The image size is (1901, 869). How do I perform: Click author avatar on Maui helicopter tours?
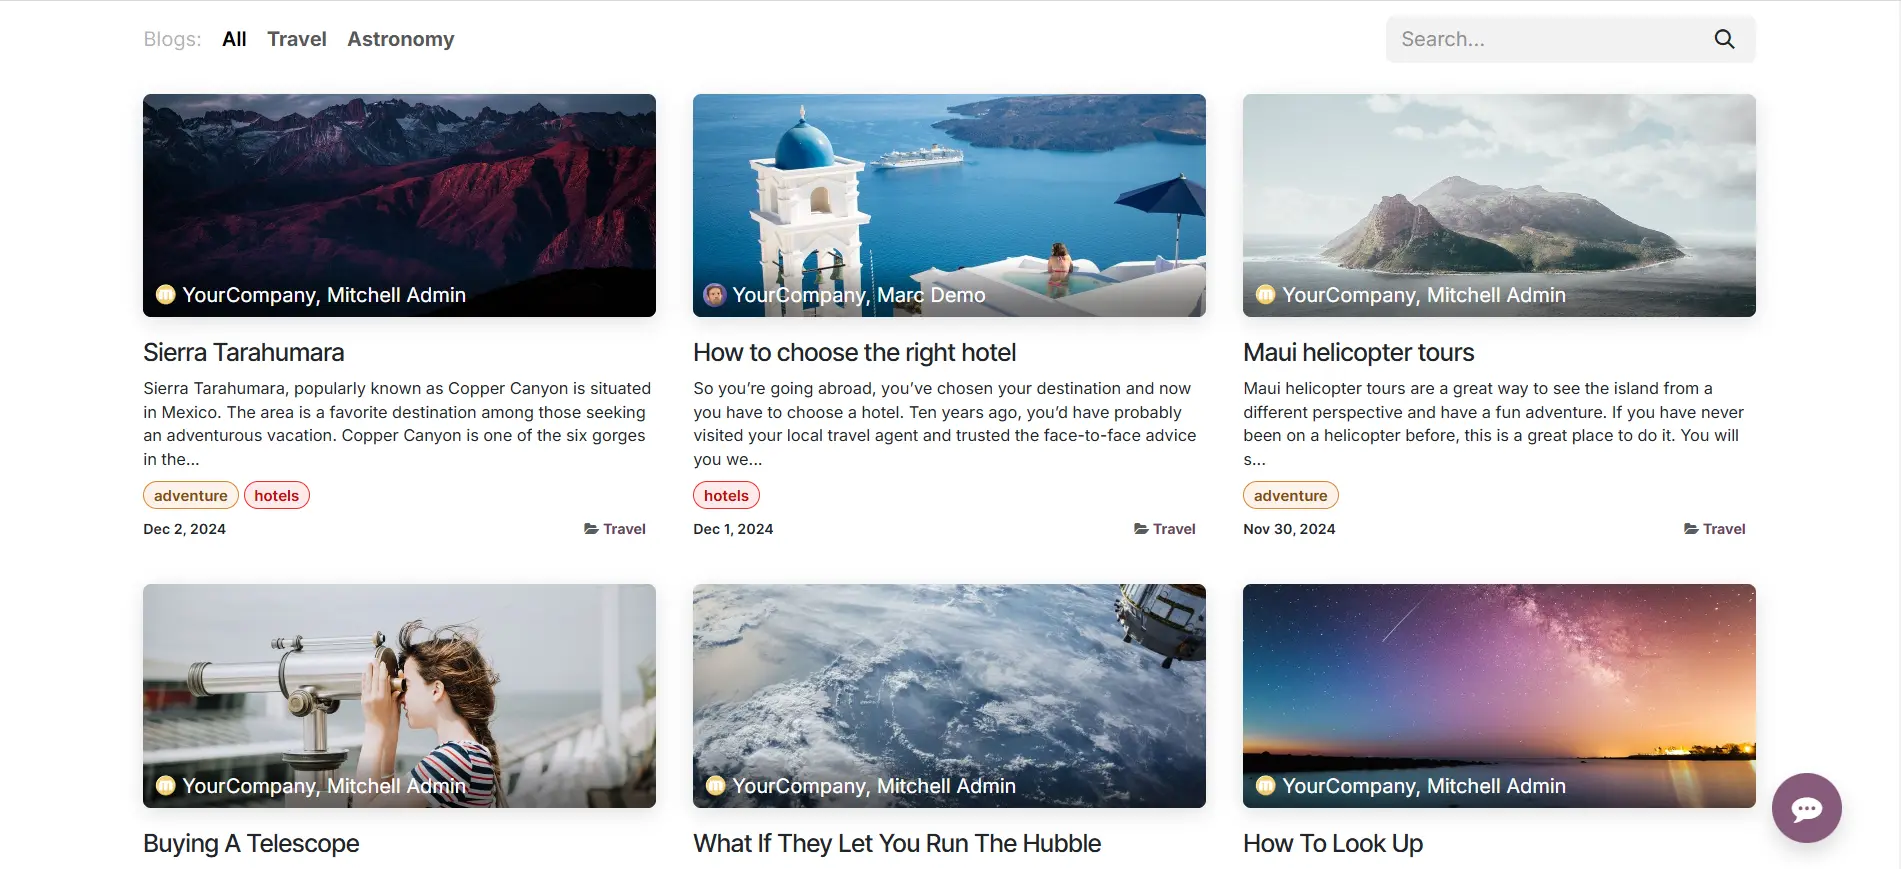[x=1265, y=294]
